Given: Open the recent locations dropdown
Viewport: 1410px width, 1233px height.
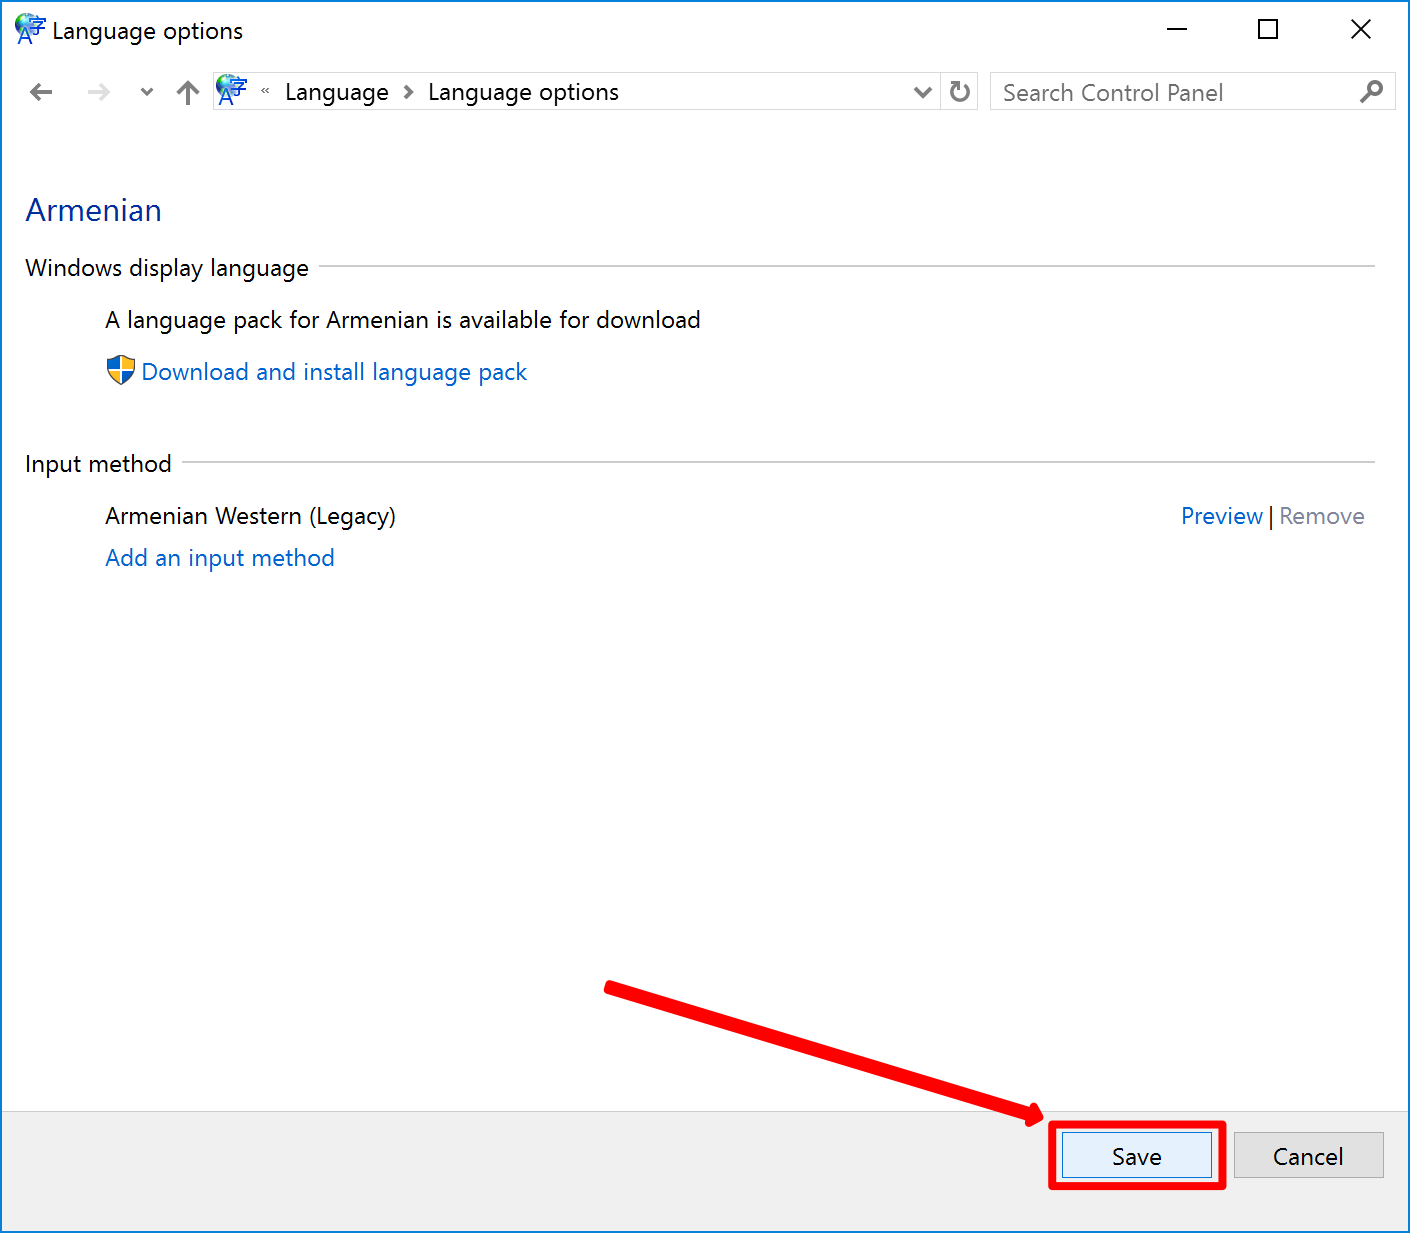Looking at the screenshot, I should coord(147,93).
